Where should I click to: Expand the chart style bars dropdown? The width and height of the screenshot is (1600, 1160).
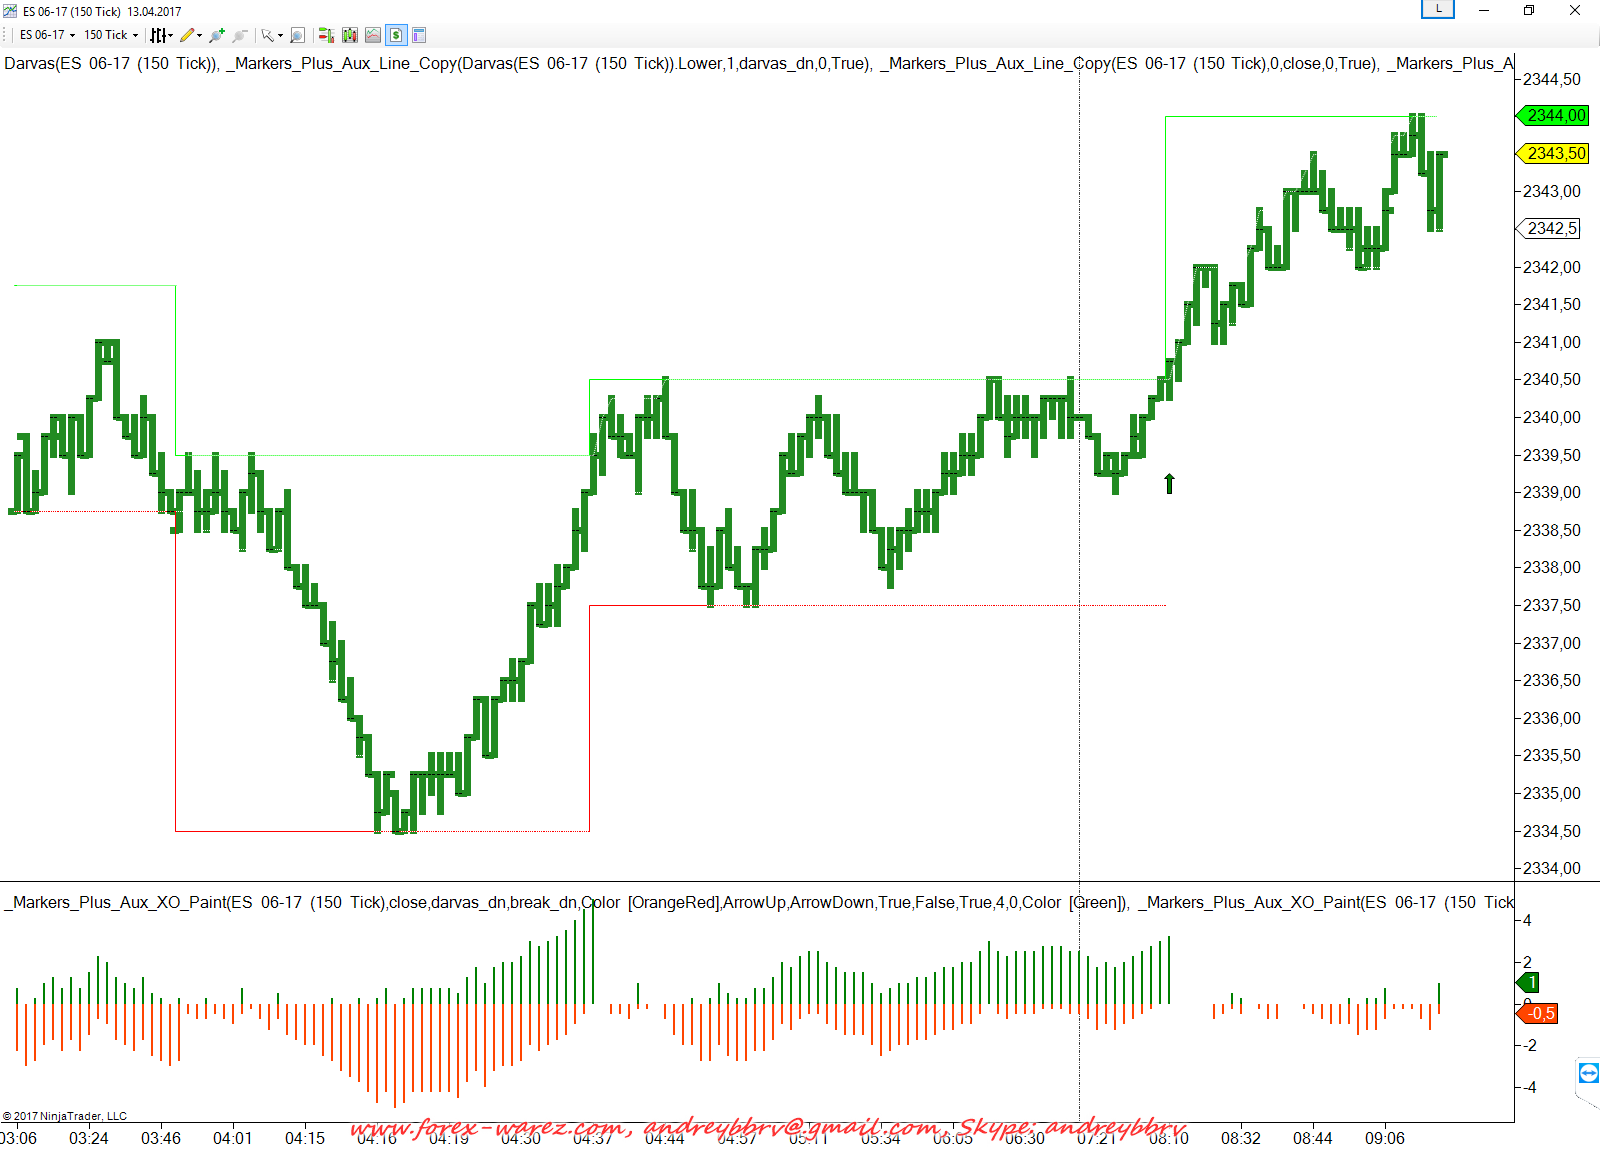pos(161,35)
